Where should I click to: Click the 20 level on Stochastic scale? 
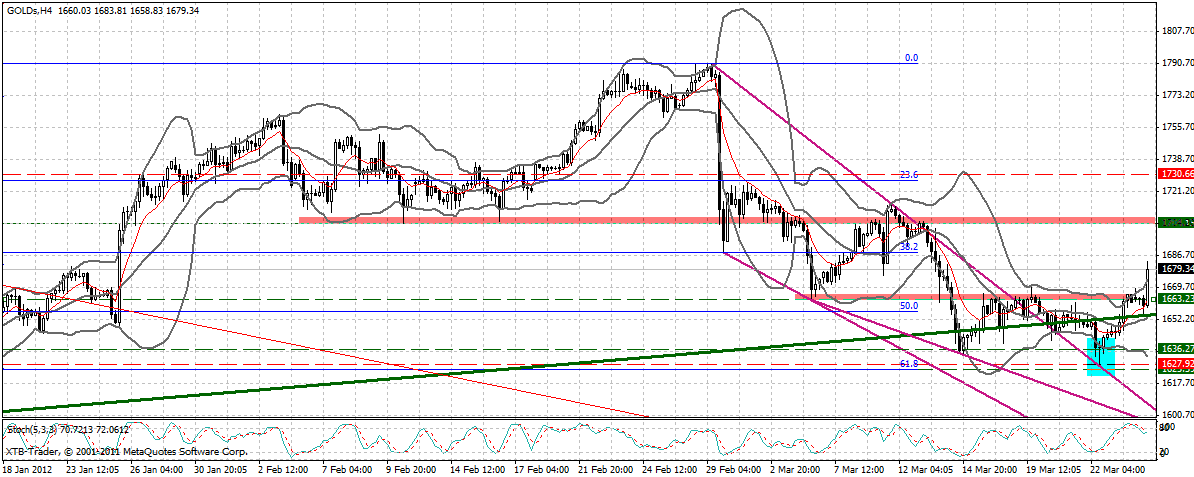tap(1165, 453)
